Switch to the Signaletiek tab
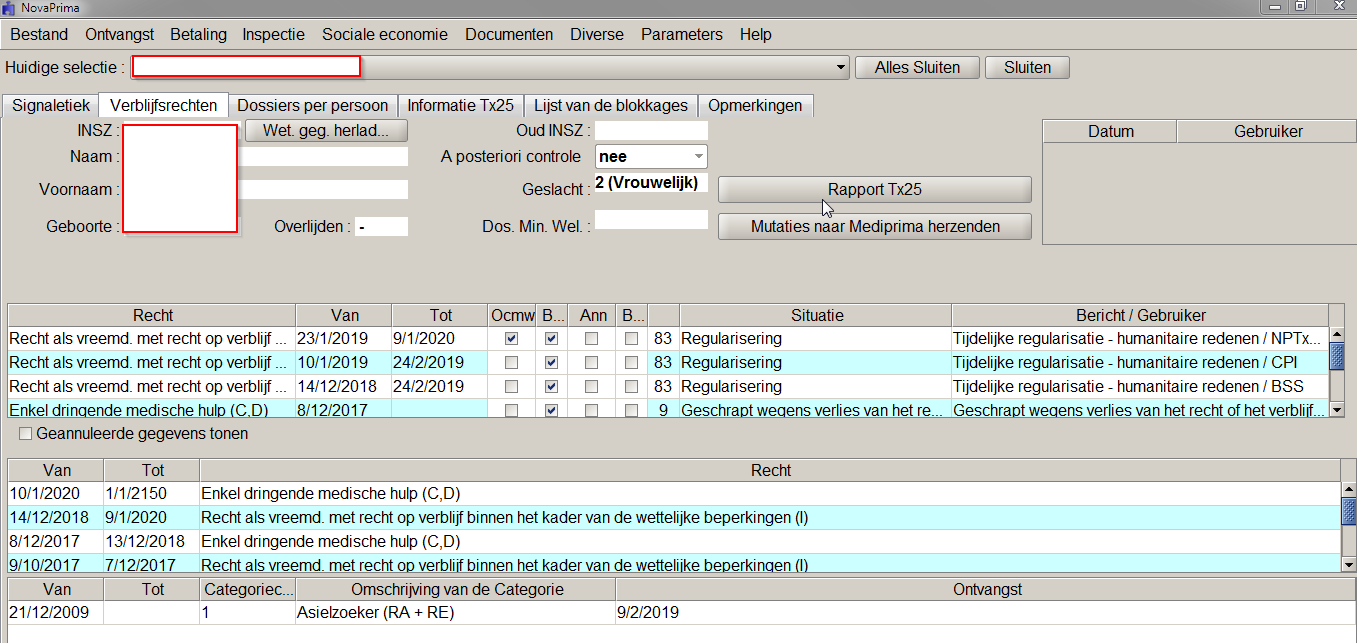This screenshot has width=1357, height=643. click(51, 105)
